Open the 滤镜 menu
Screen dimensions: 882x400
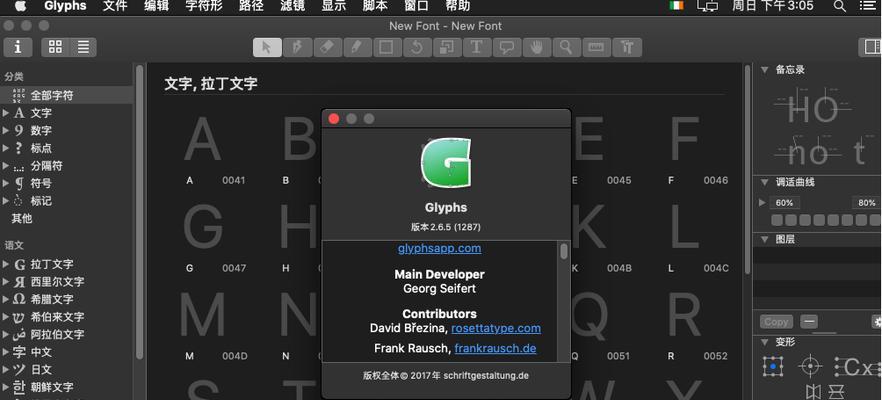click(292, 6)
